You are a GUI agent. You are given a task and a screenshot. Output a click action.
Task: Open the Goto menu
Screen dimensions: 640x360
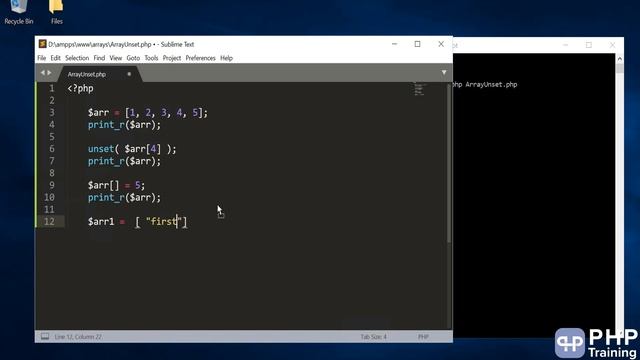click(133, 58)
